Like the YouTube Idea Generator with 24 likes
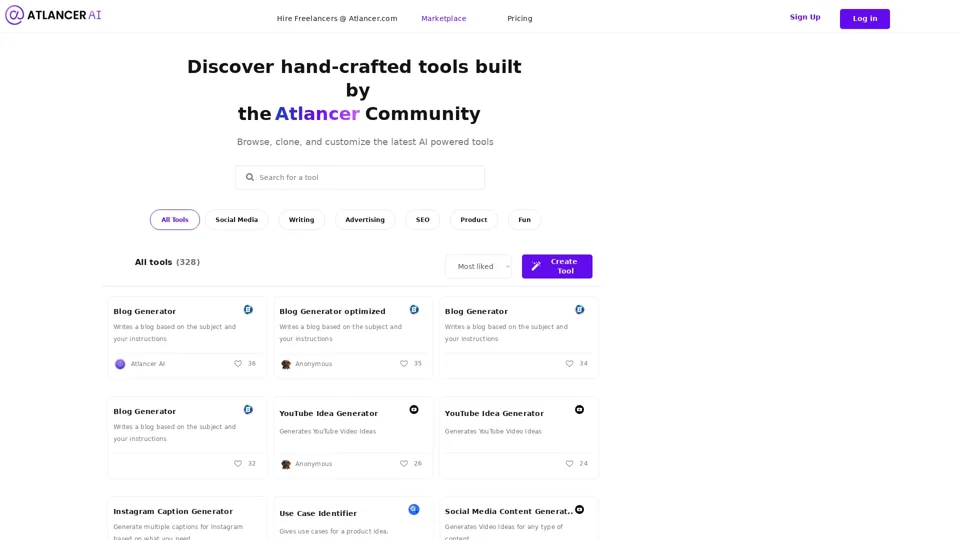The height and width of the screenshot is (540, 960). coord(569,463)
